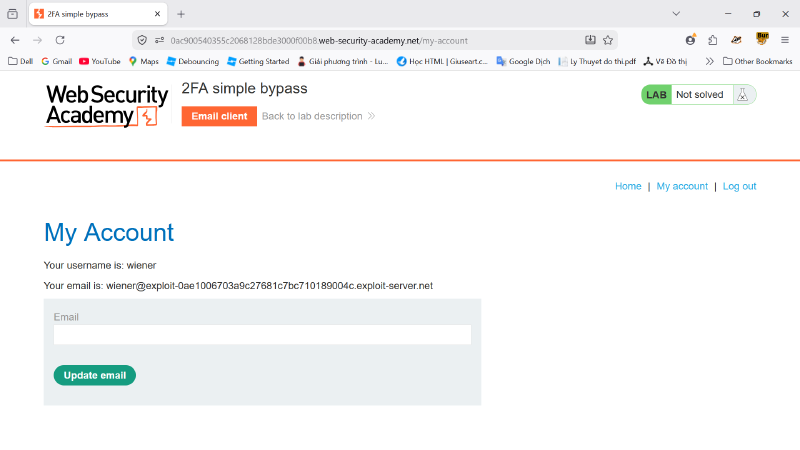Open the Firefox hamburger menu
The image size is (800, 450).
(785, 40)
